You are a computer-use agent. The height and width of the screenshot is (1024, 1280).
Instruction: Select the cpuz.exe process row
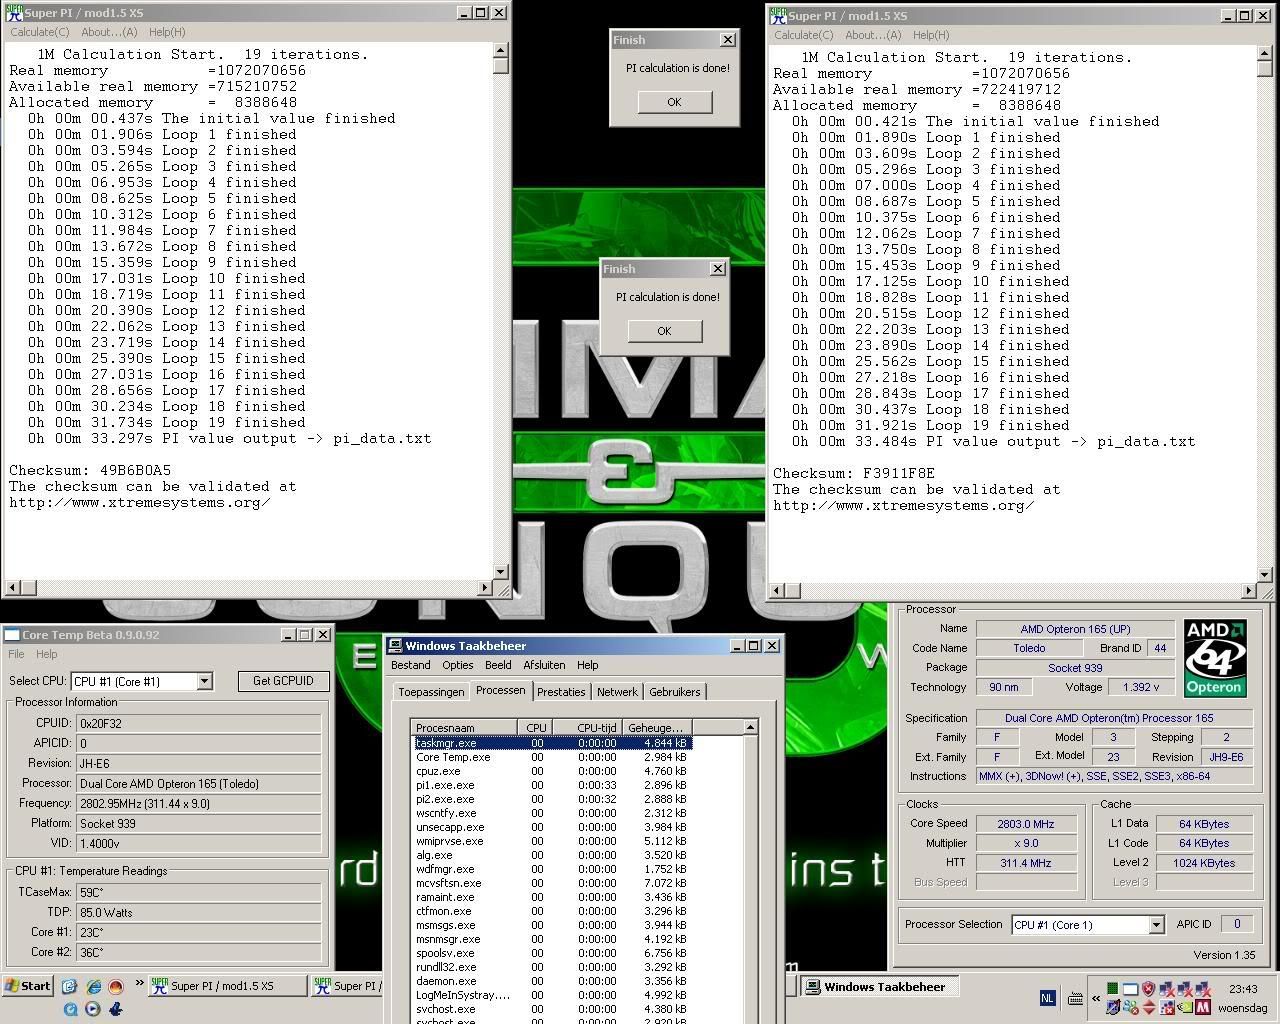tap(551, 771)
